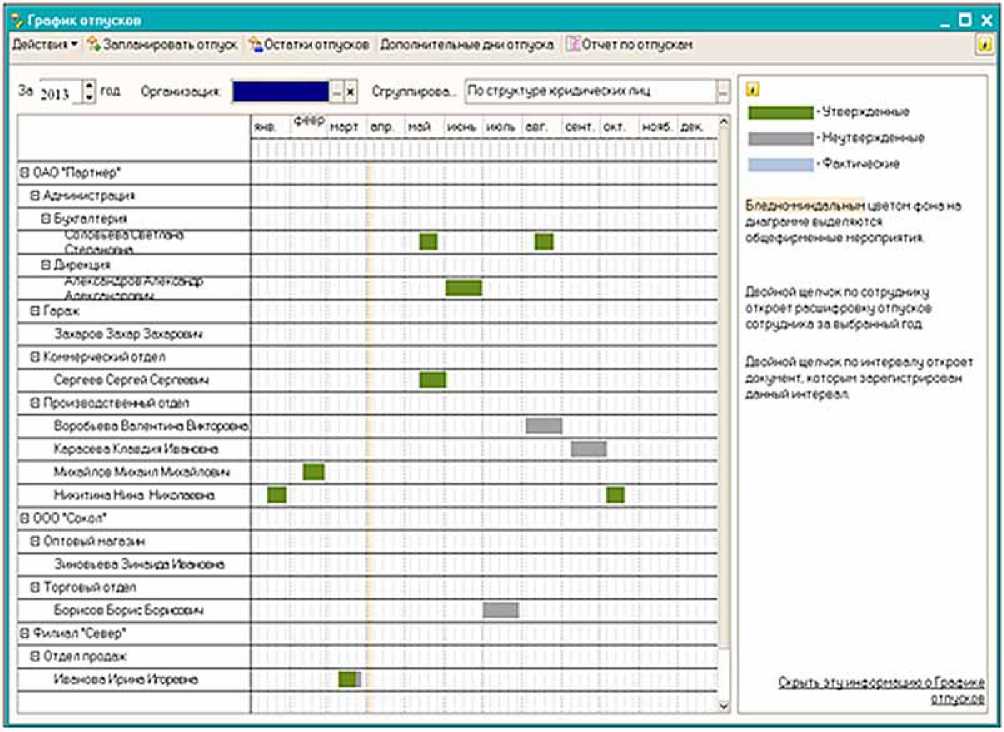The width and height of the screenshot is (1004, 732).
Task: Click Воробьева's gray August vacation bar
Action: coord(544,426)
